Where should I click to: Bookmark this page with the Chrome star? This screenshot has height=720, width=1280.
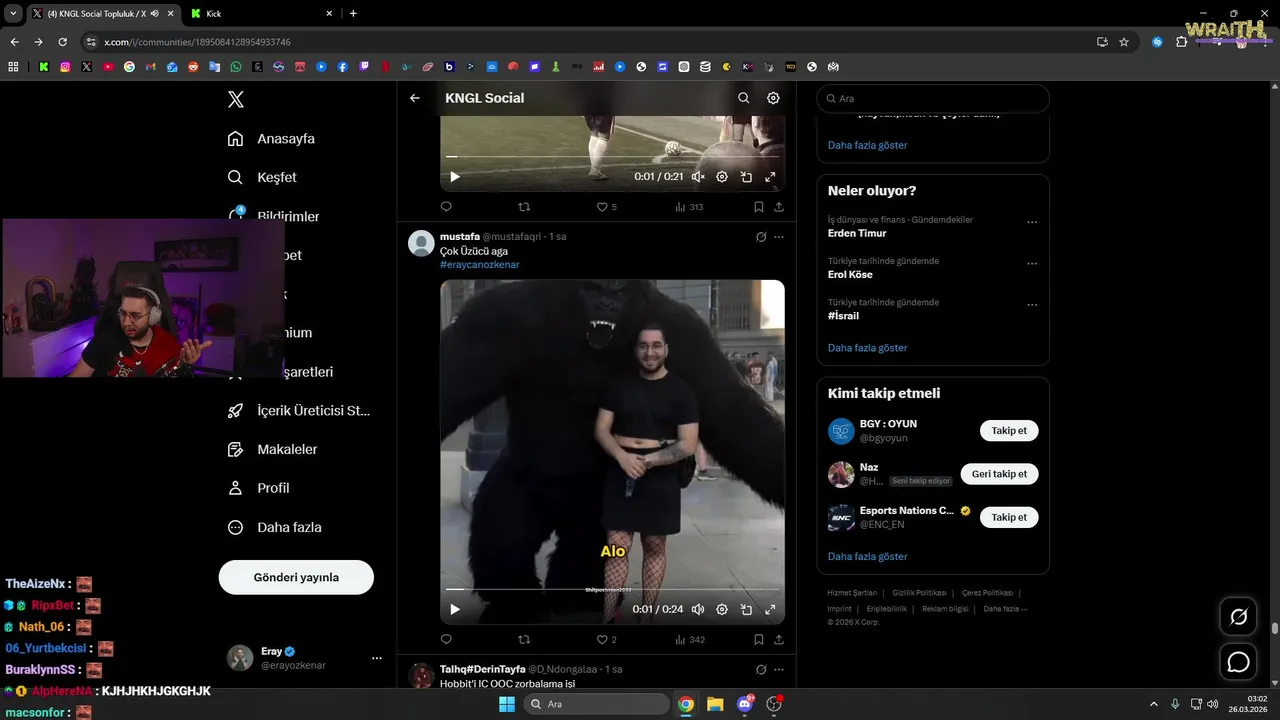tap(1124, 42)
